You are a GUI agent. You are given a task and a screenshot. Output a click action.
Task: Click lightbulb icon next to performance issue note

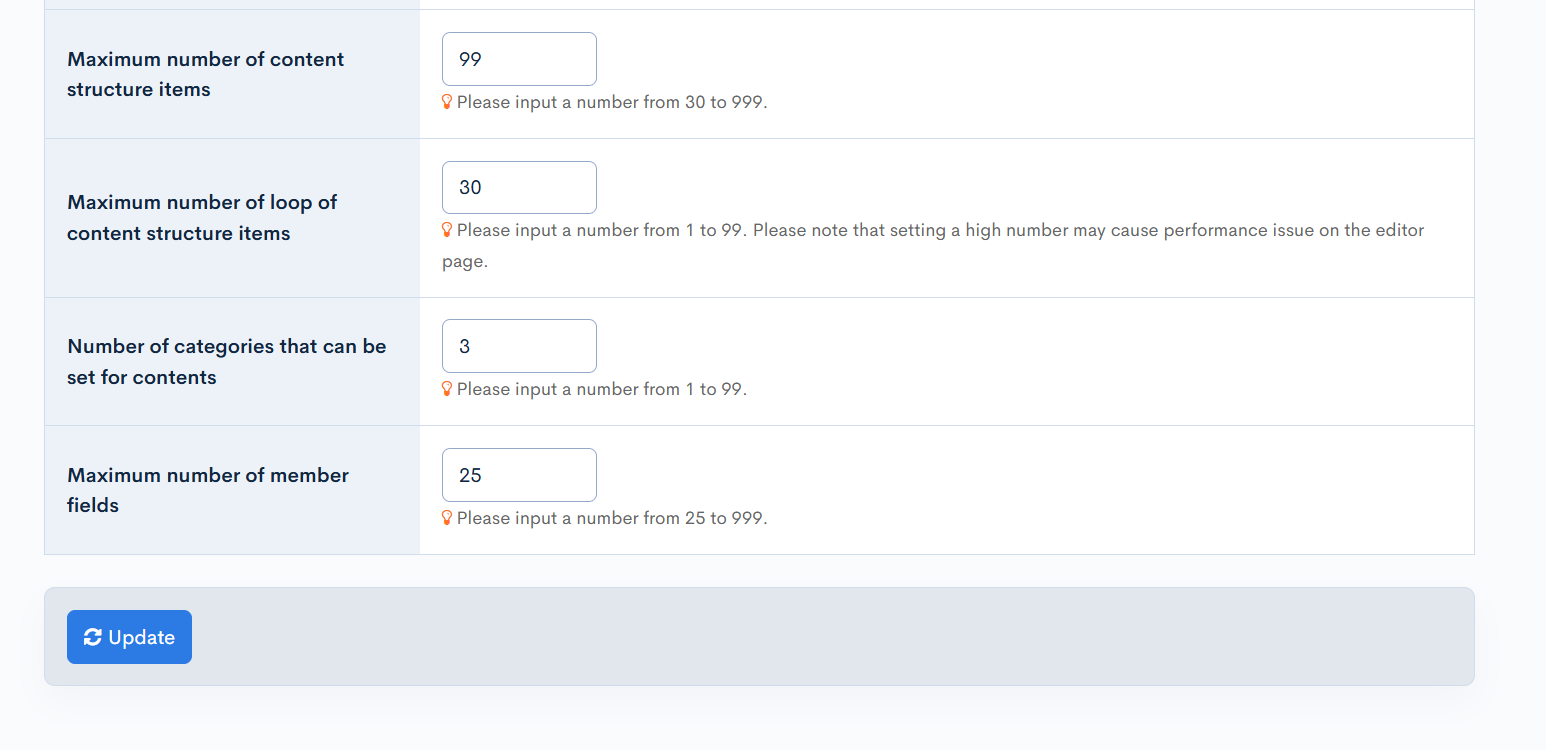point(447,230)
